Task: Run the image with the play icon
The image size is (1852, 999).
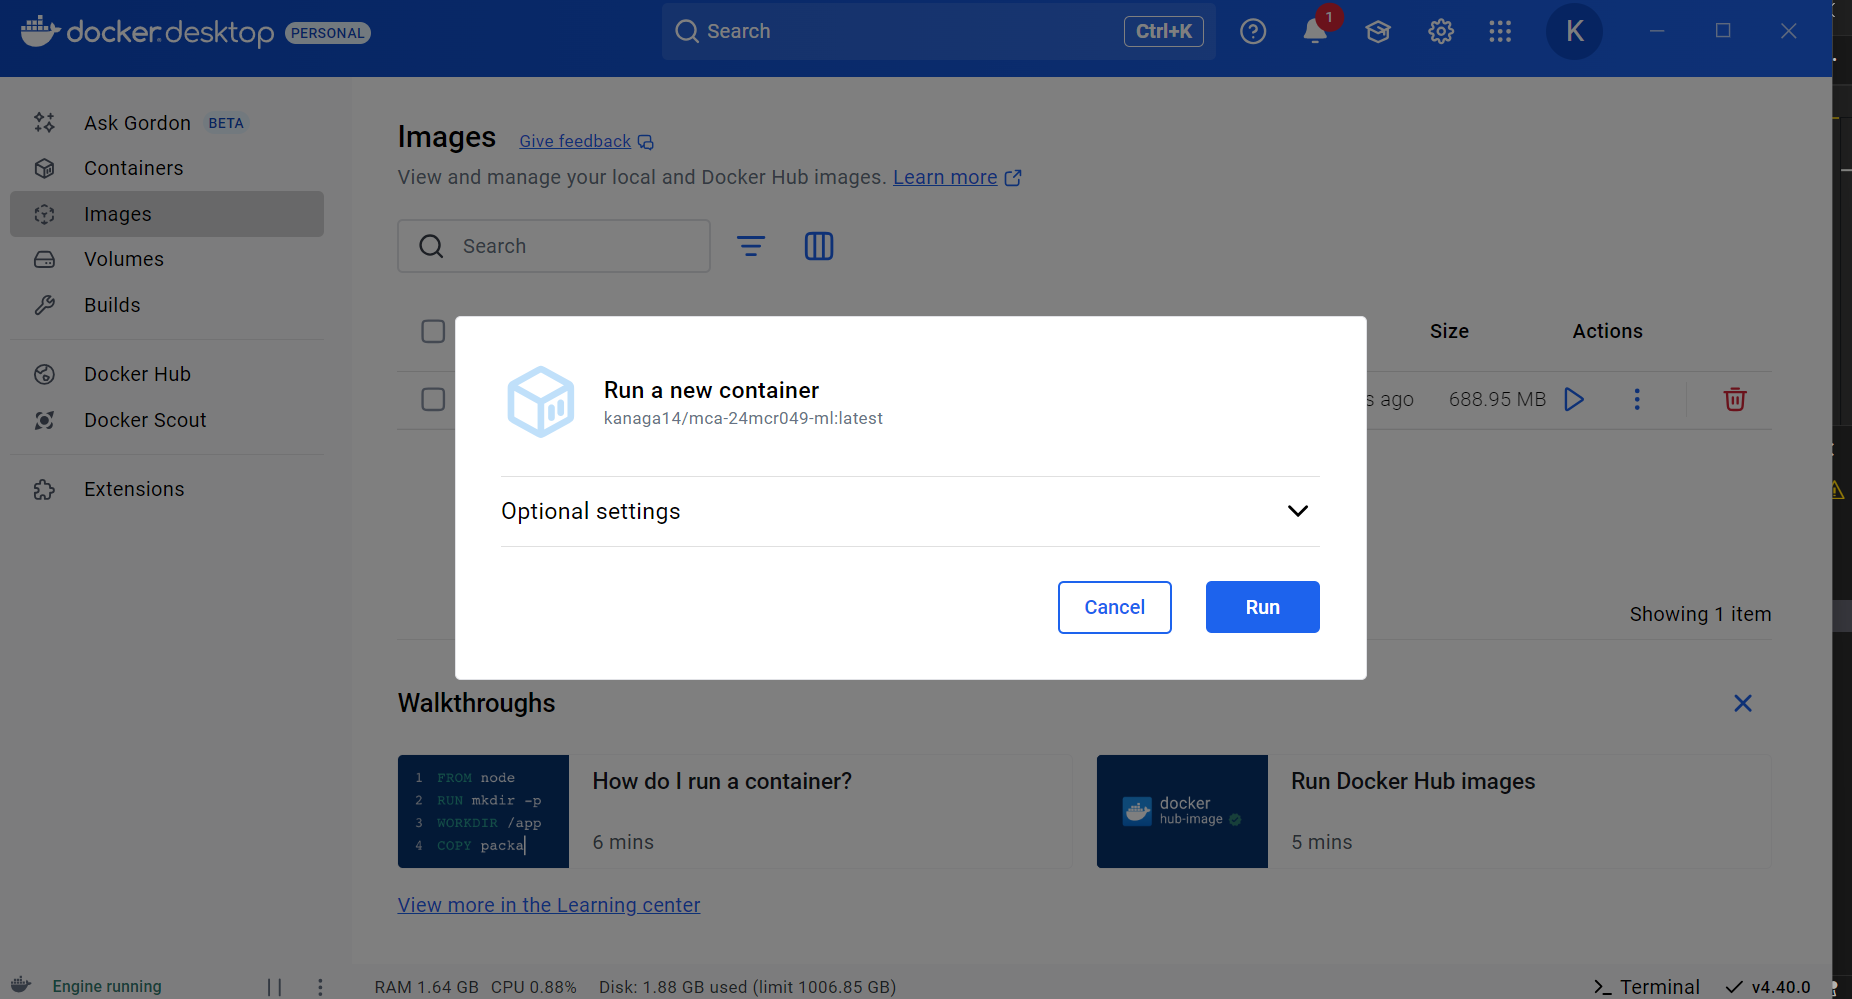Action: coord(1574,399)
